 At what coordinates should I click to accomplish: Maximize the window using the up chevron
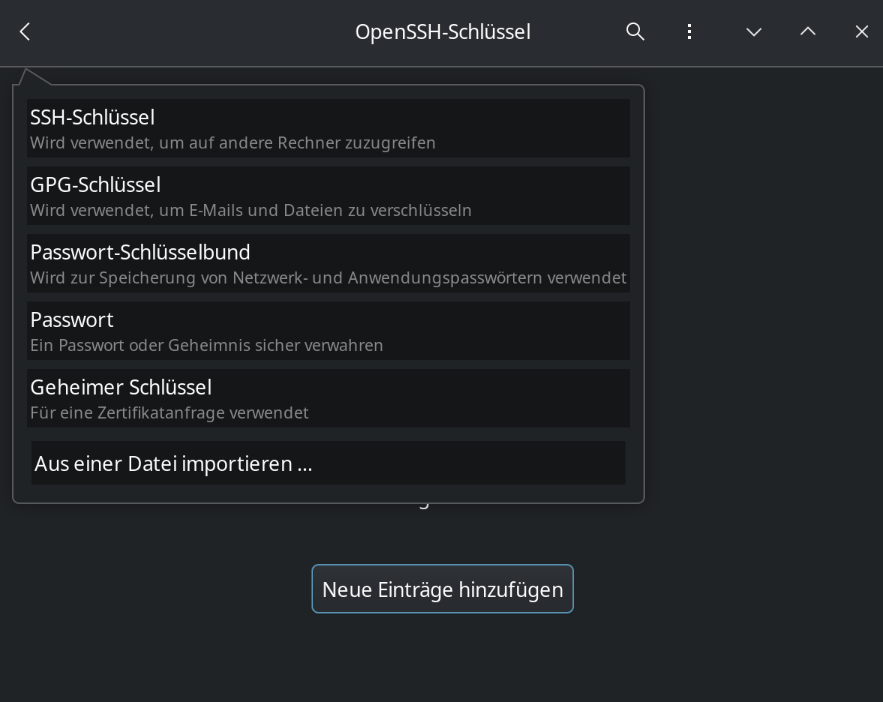pyautogui.click(x=808, y=32)
